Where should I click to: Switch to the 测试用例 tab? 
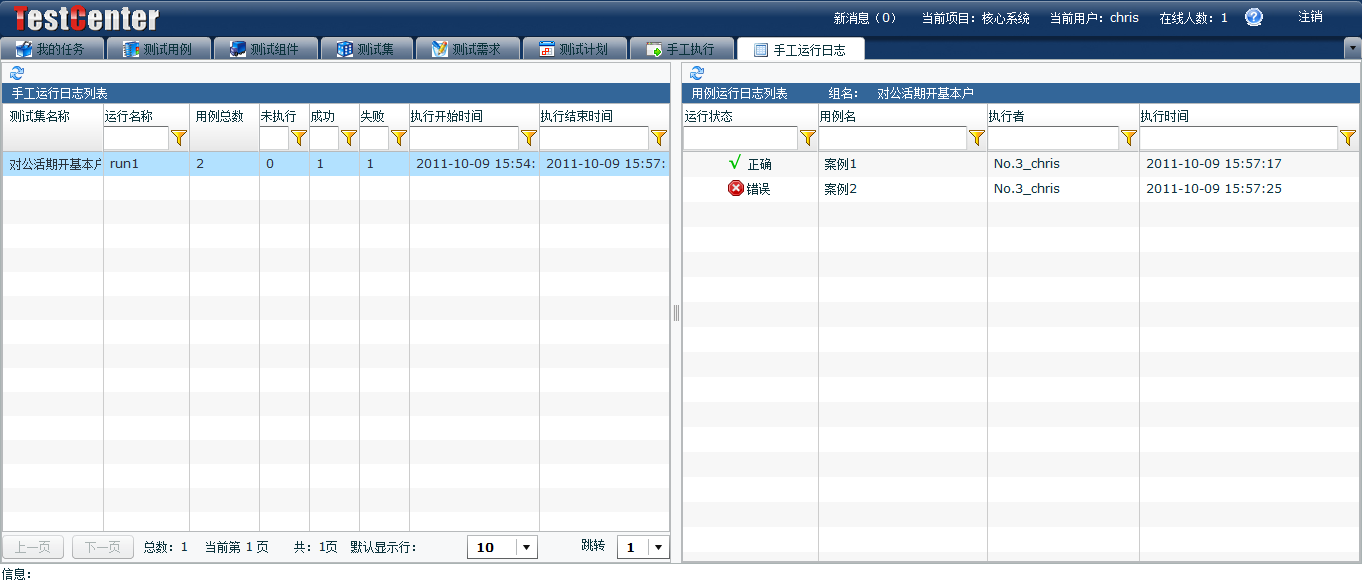pyautogui.click(x=157, y=49)
